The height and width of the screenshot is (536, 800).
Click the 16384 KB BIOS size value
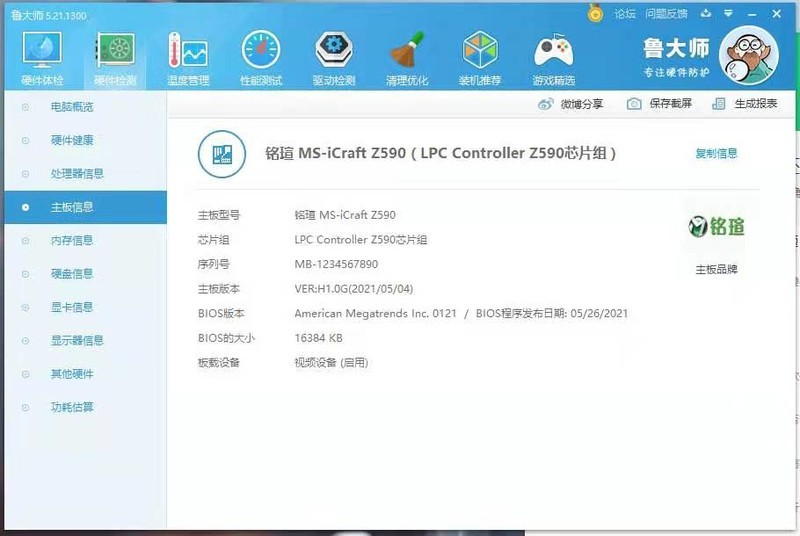(x=318, y=338)
